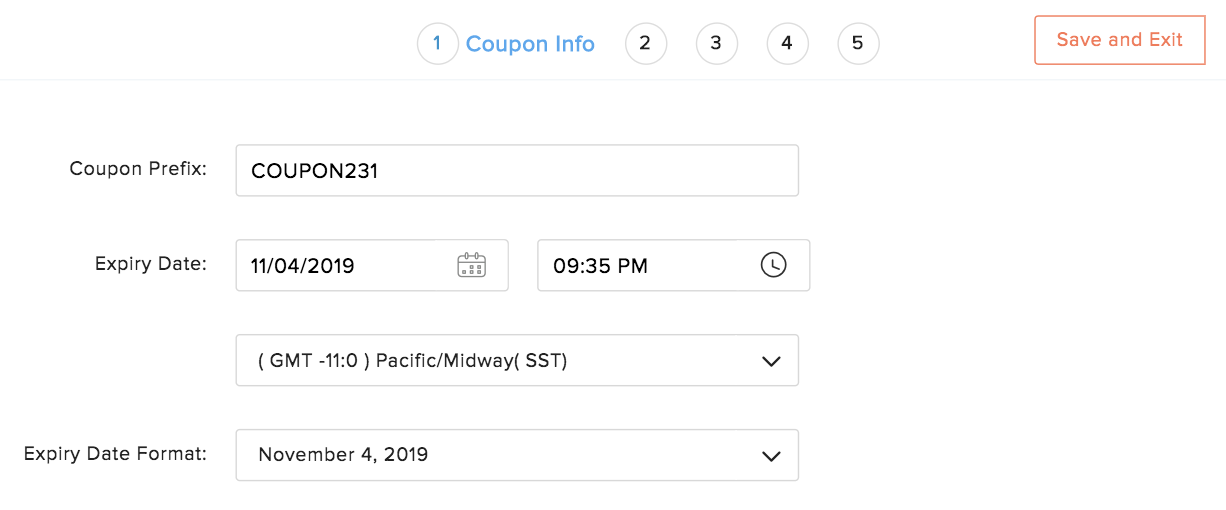Focus the expiry date 11/04/2019 field

coord(345,266)
